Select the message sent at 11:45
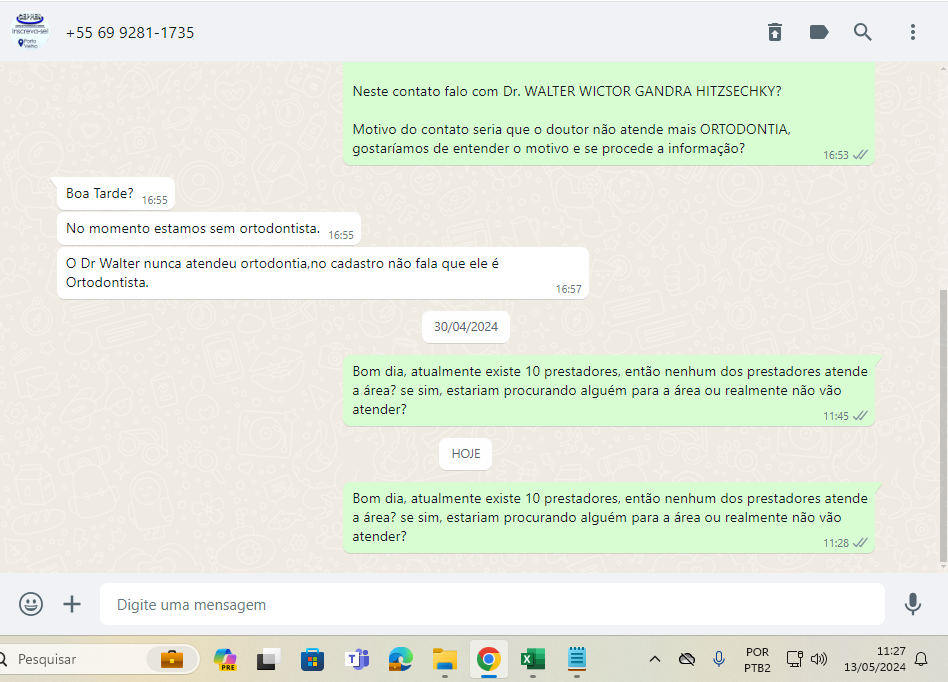Screen dimensions: 948x682 click(x=609, y=391)
